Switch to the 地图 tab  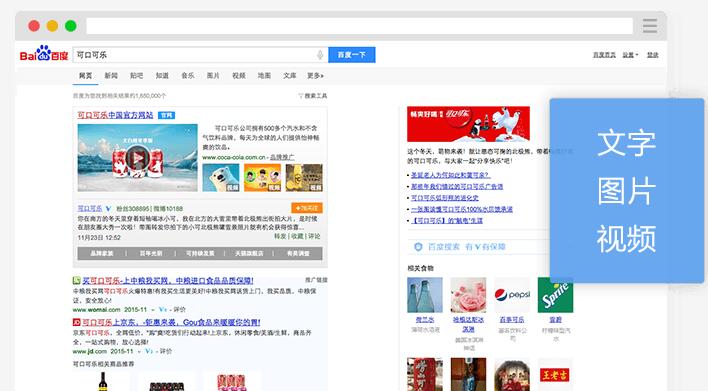(264, 76)
